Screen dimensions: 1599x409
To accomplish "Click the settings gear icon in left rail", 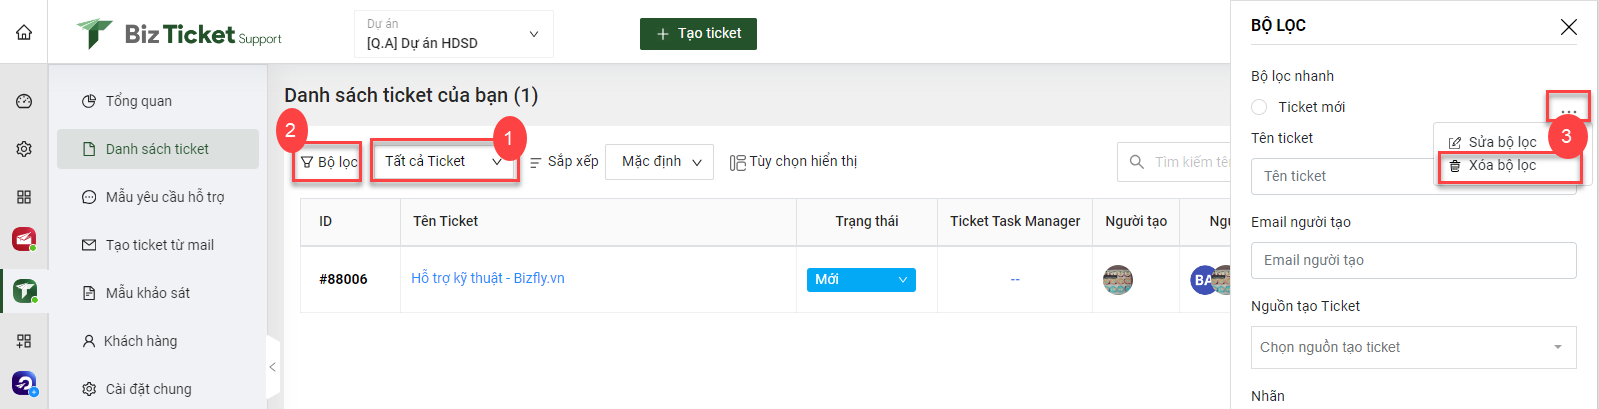I will (x=24, y=149).
